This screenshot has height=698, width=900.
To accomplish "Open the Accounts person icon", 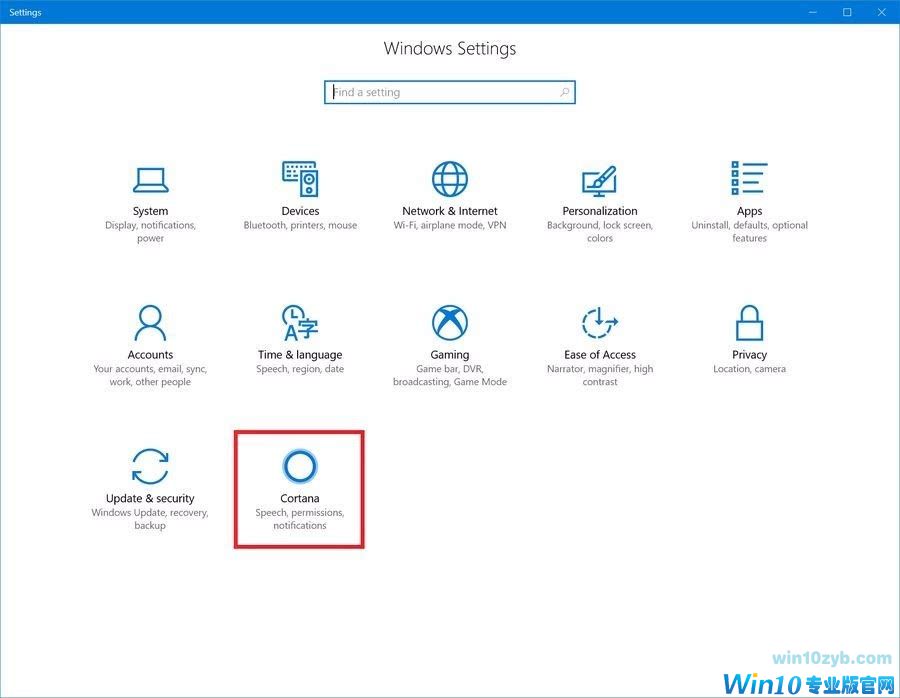I will pyautogui.click(x=150, y=323).
